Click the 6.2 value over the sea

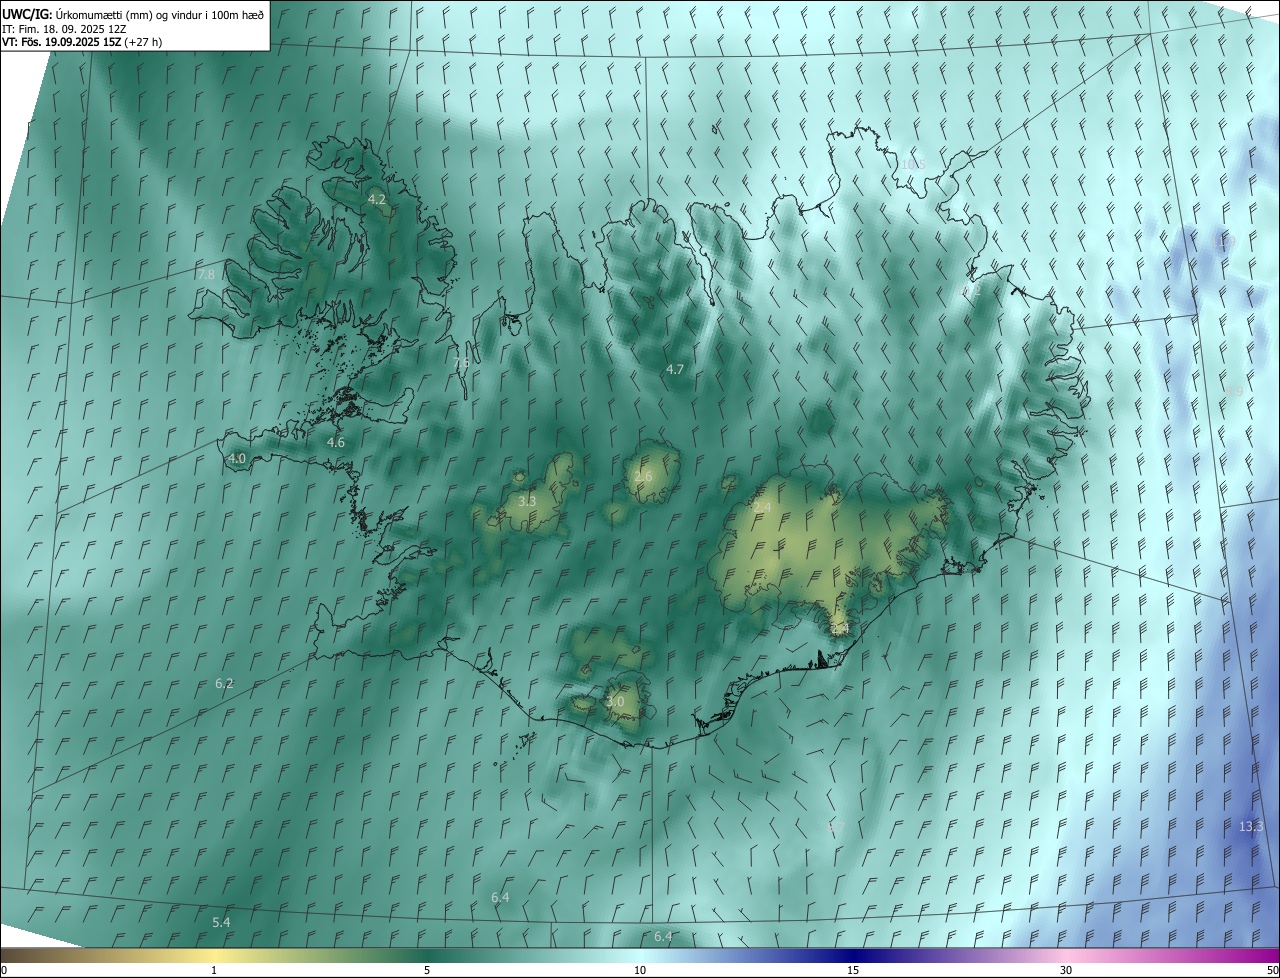point(224,684)
